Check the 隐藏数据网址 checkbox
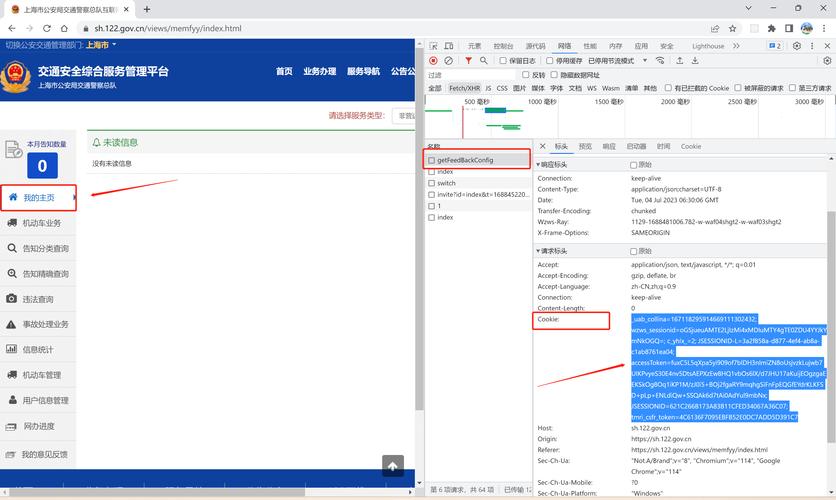The width and height of the screenshot is (836, 500). [554, 75]
